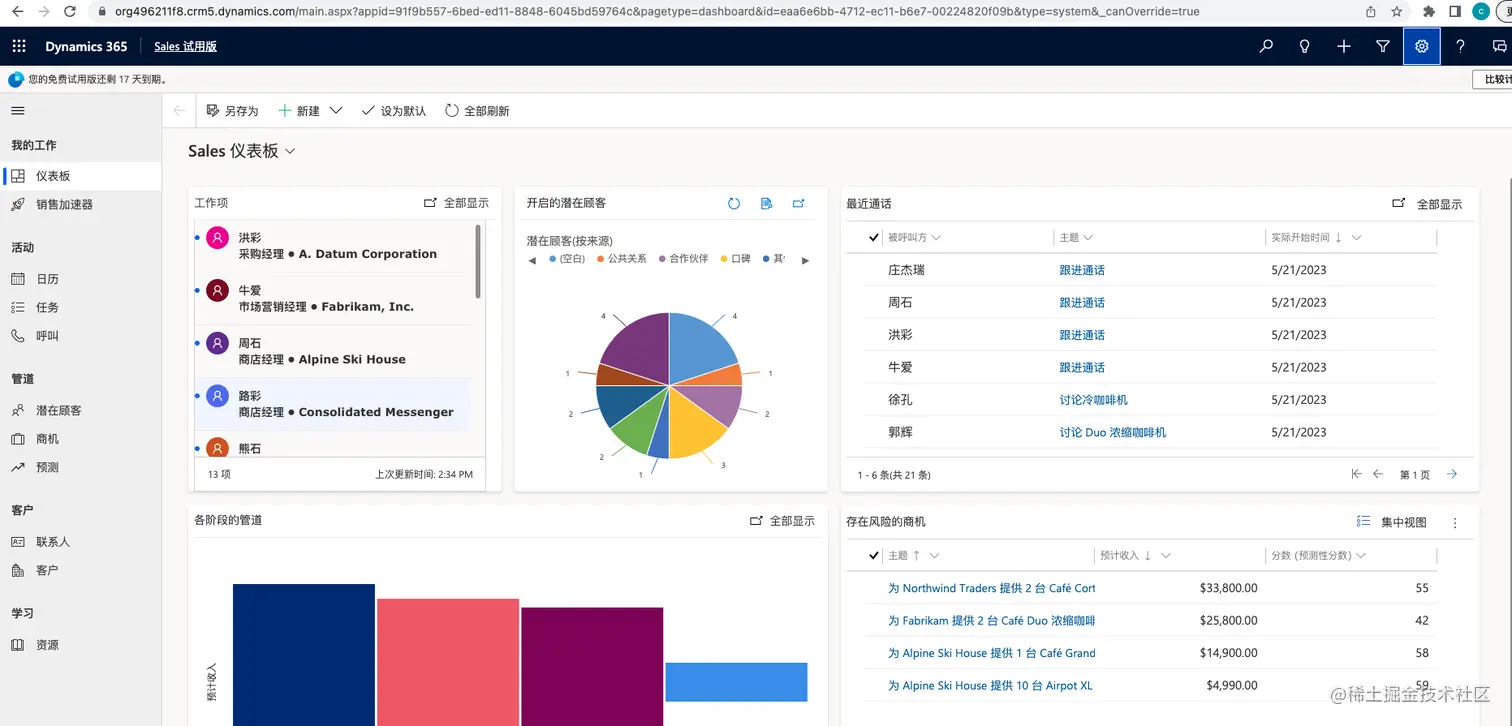Go to previous page in 最近通话
This screenshot has width=1512, height=726.
point(1378,474)
